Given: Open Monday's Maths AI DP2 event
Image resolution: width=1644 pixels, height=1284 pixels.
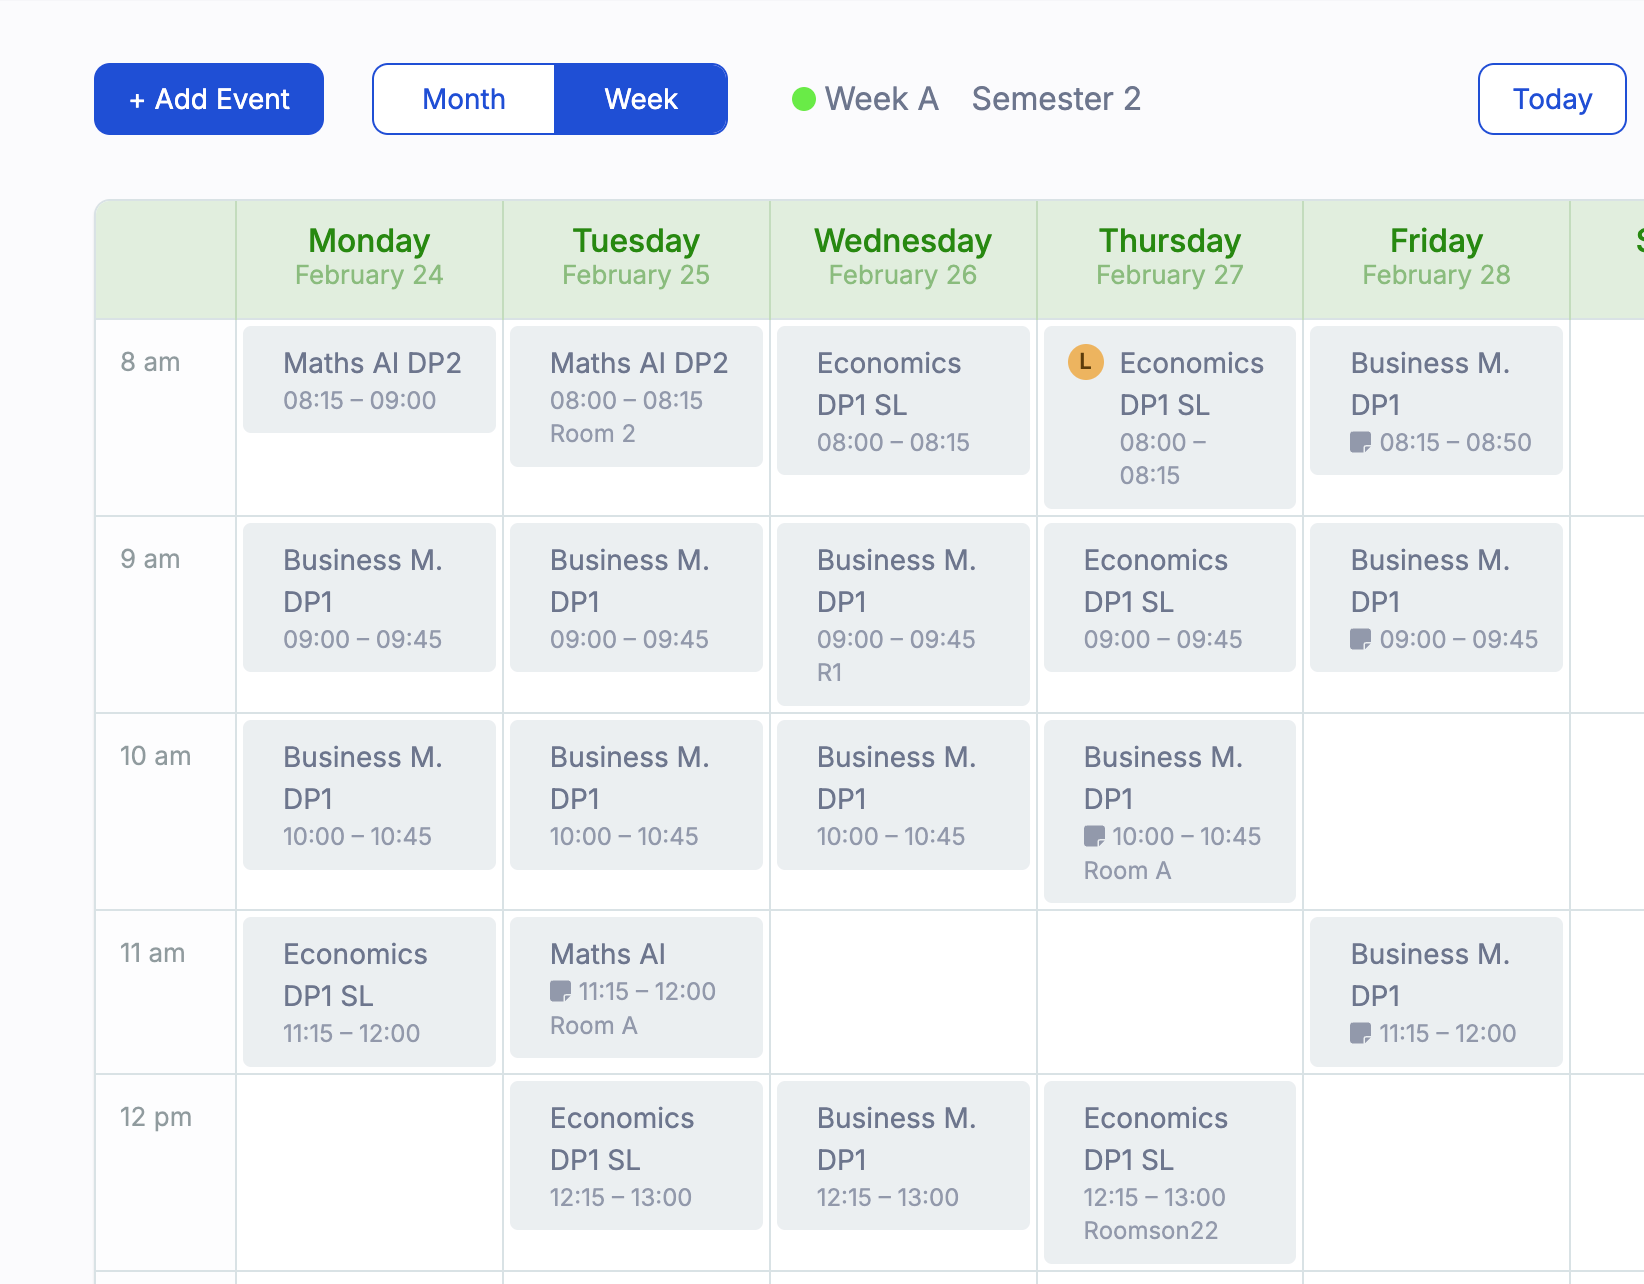Looking at the screenshot, I should 368,380.
